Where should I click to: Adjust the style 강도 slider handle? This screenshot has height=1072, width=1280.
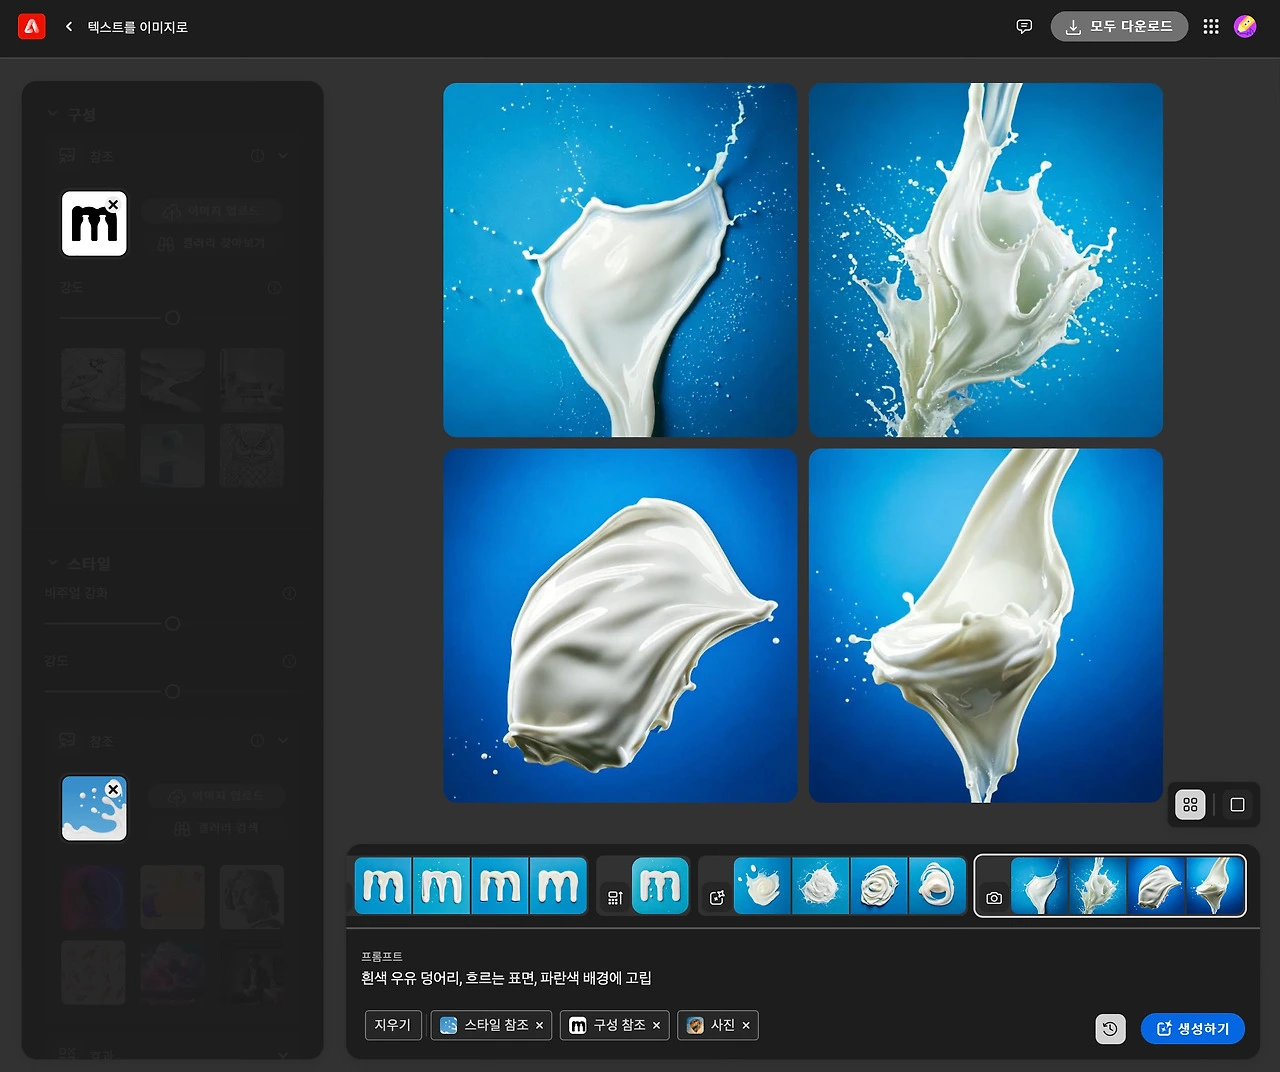172,692
